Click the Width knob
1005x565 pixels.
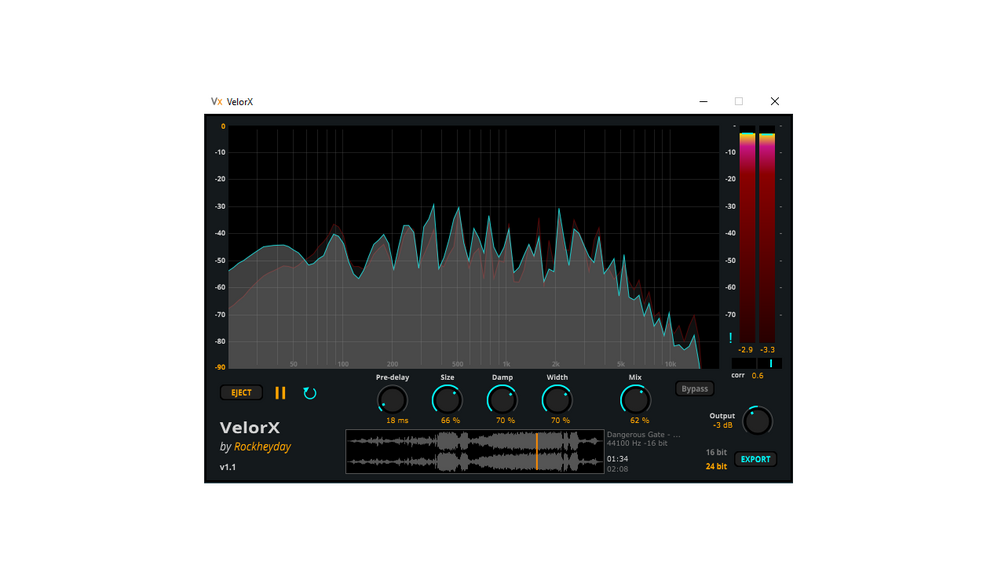[557, 400]
